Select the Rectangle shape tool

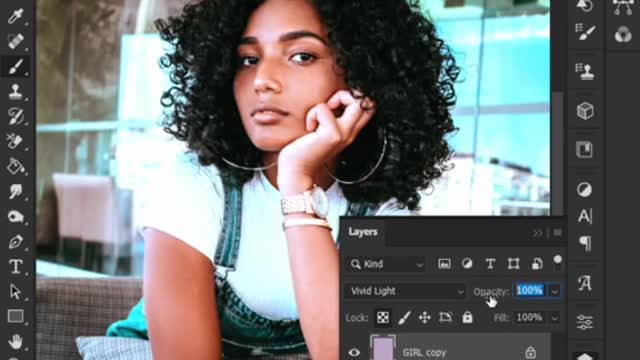[x=16, y=316]
